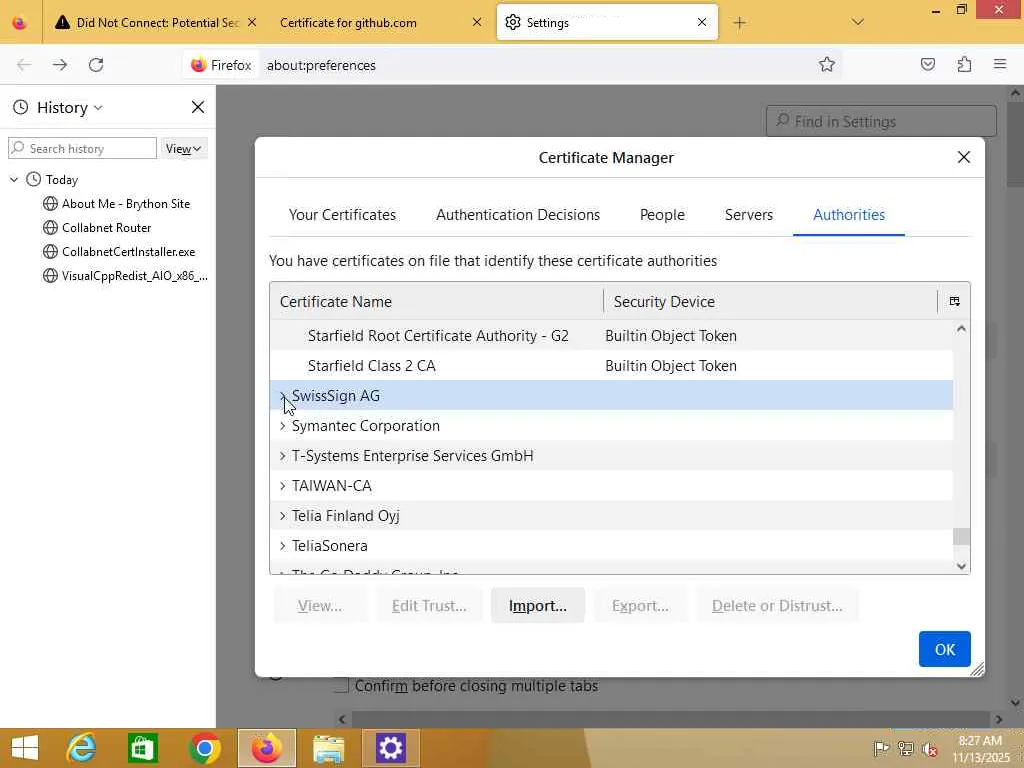This screenshot has height=768, width=1024.
Task: Open a new tab with the plus button
Action: 739,23
